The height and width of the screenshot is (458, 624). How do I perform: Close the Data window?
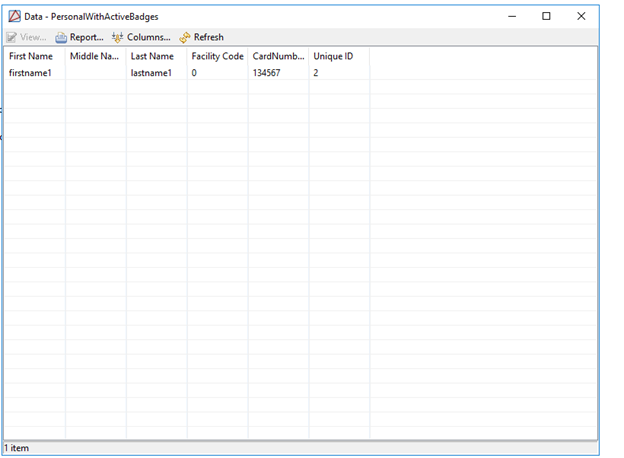point(581,16)
